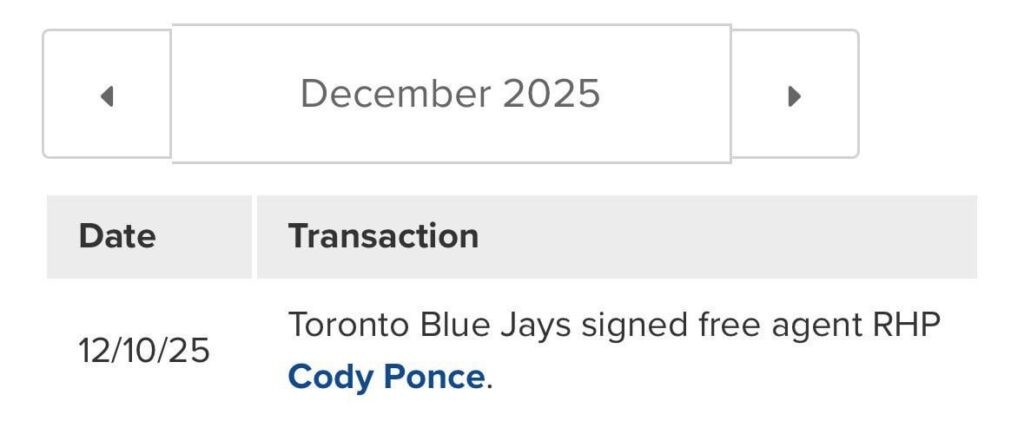This screenshot has width=1024, height=441.
Task: Select the December 2025 month selector
Action: tap(451, 93)
